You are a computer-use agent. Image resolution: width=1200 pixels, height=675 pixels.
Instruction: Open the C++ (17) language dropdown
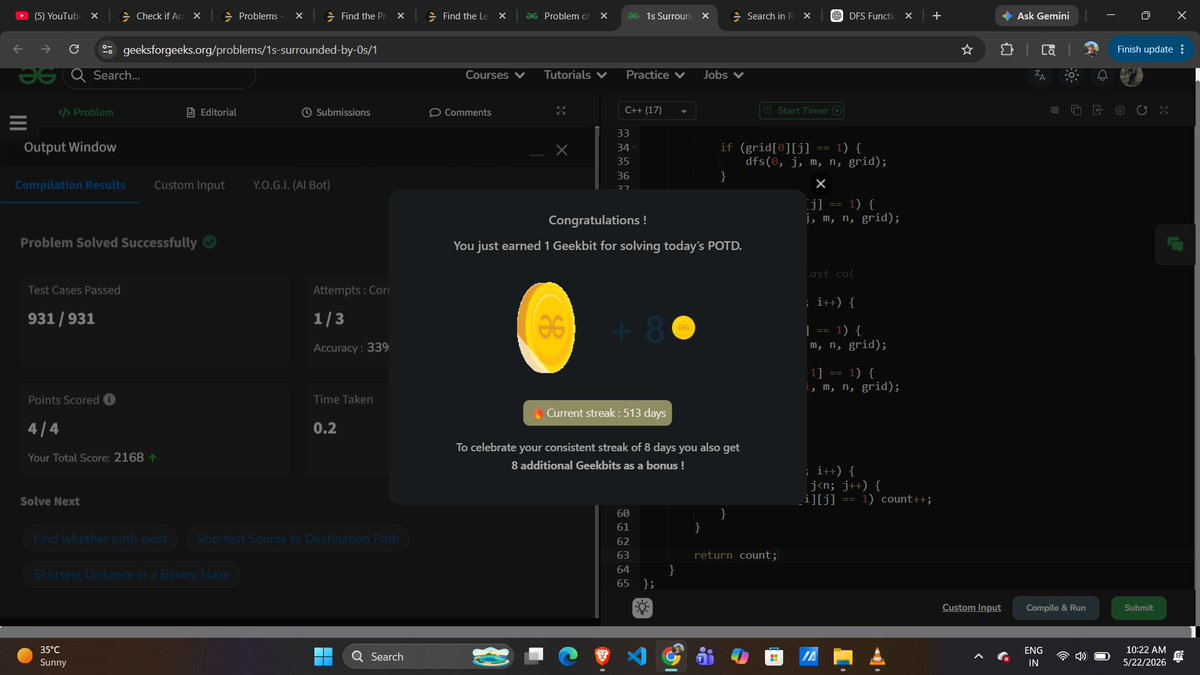(656, 110)
